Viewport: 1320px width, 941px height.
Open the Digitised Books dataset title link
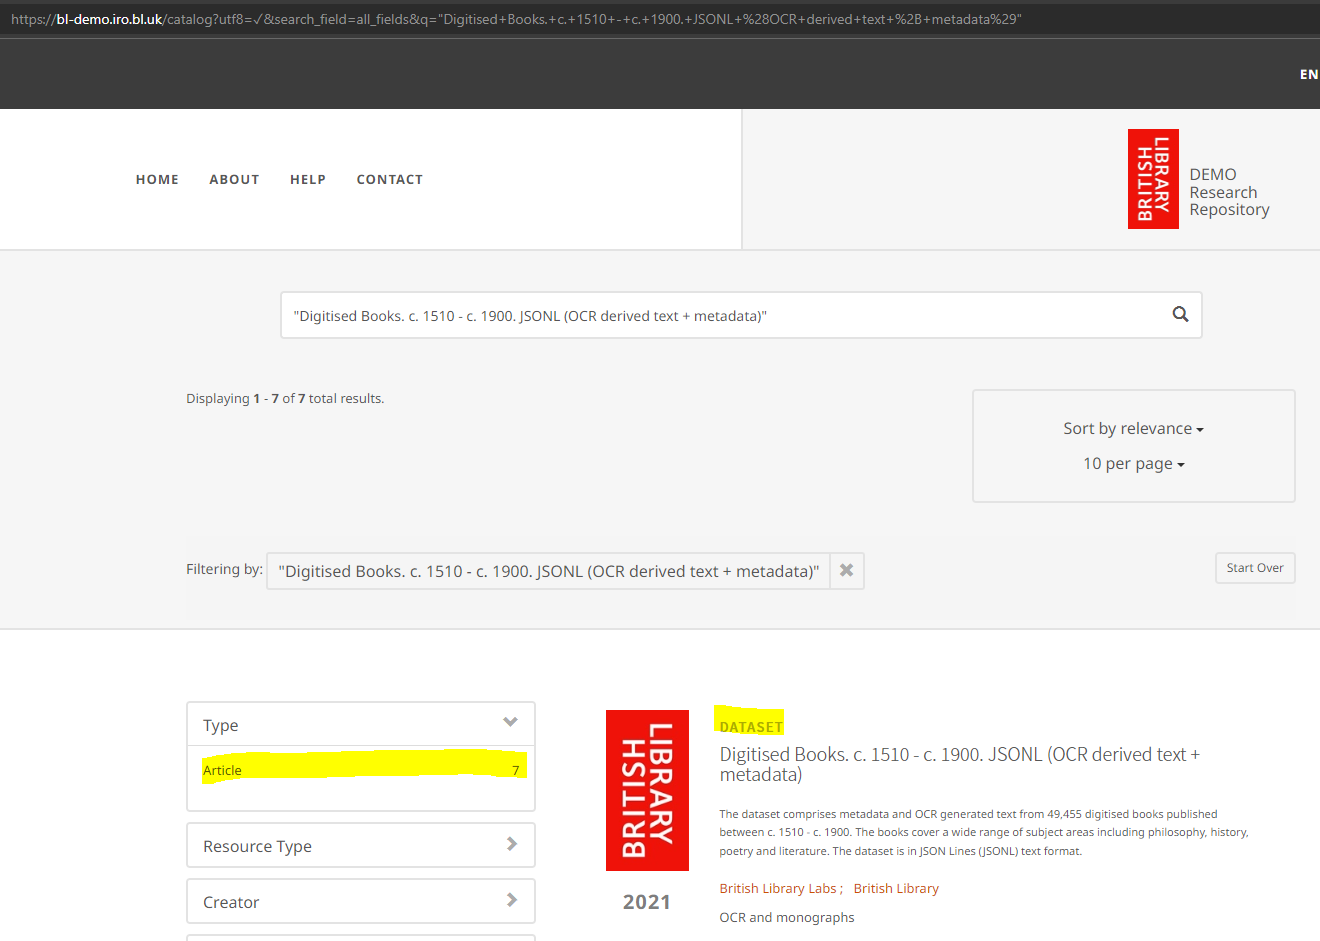coord(960,764)
